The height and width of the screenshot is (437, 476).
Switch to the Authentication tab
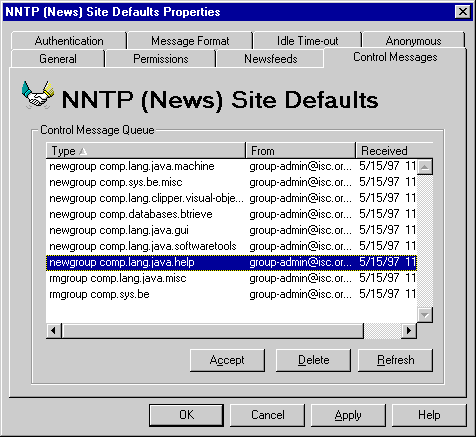coord(69,41)
